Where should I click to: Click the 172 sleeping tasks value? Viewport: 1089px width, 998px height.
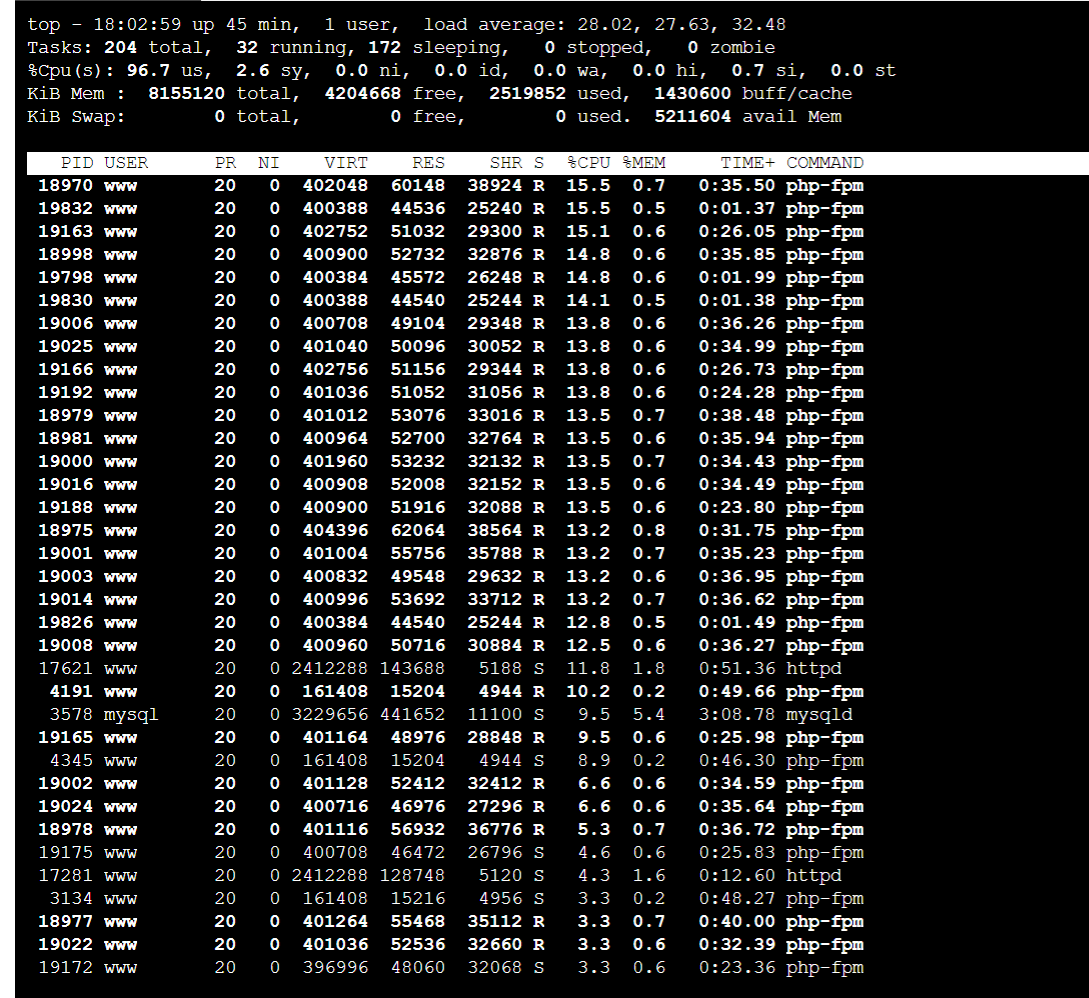385,48
